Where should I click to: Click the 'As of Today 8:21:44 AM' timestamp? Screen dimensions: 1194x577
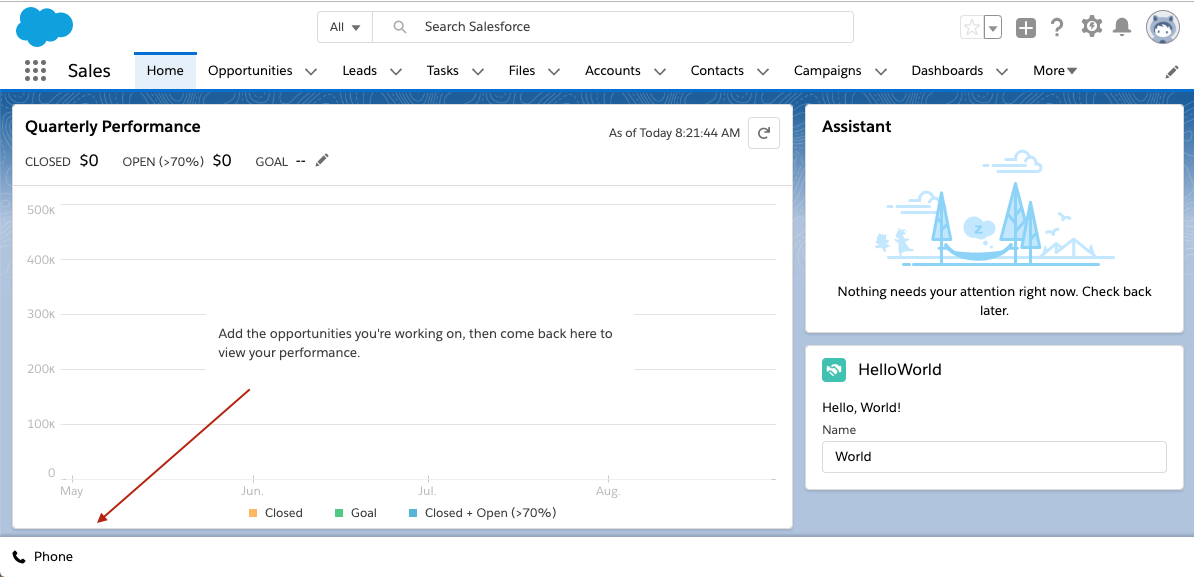(x=675, y=132)
